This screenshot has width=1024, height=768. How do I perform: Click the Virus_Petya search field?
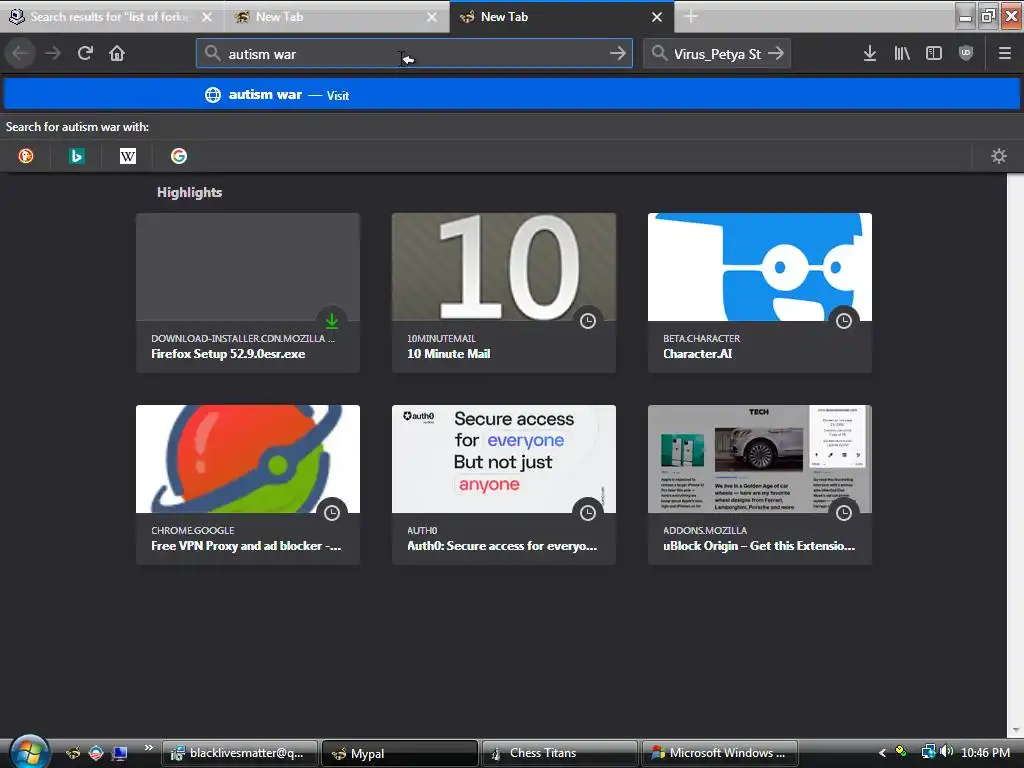pyautogui.click(x=717, y=54)
